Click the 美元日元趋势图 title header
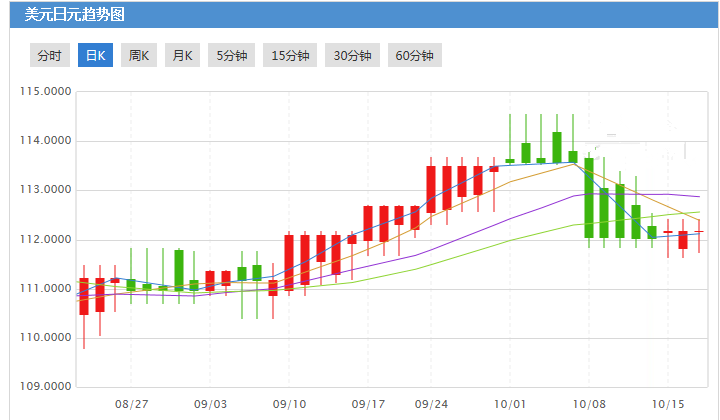Image resolution: width=720 pixels, height=420 pixels. pos(73,15)
